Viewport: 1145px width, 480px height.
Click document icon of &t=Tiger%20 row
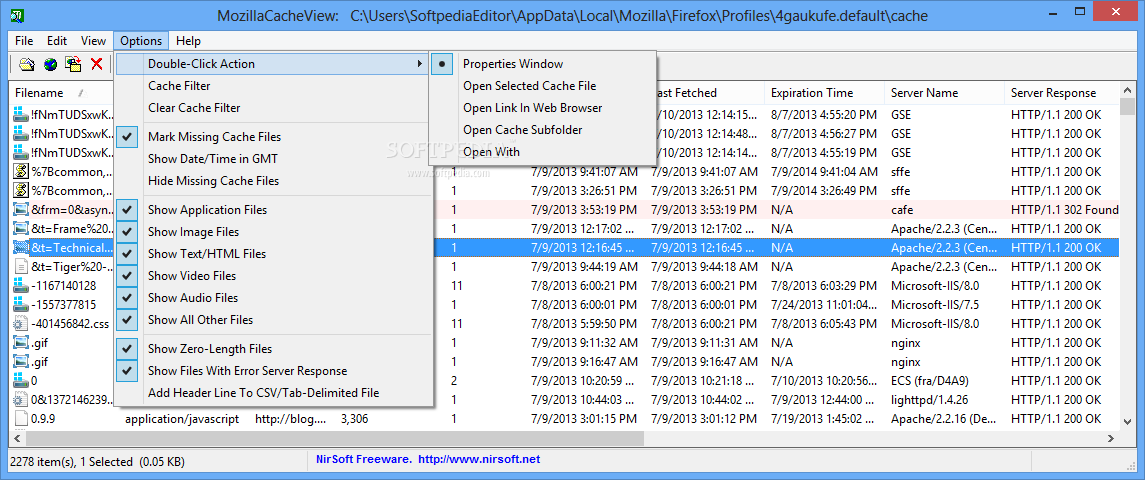(x=21, y=267)
